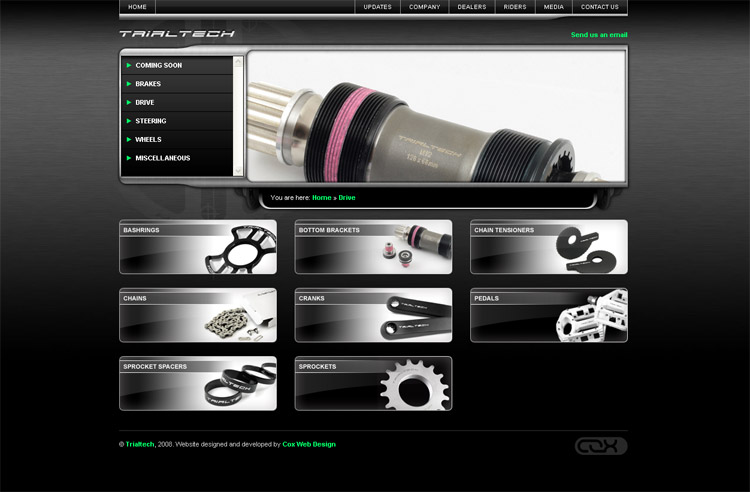This screenshot has width=750, height=492.
Task: Open the Bottom Brackets product tile
Action: (x=374, y=247)
